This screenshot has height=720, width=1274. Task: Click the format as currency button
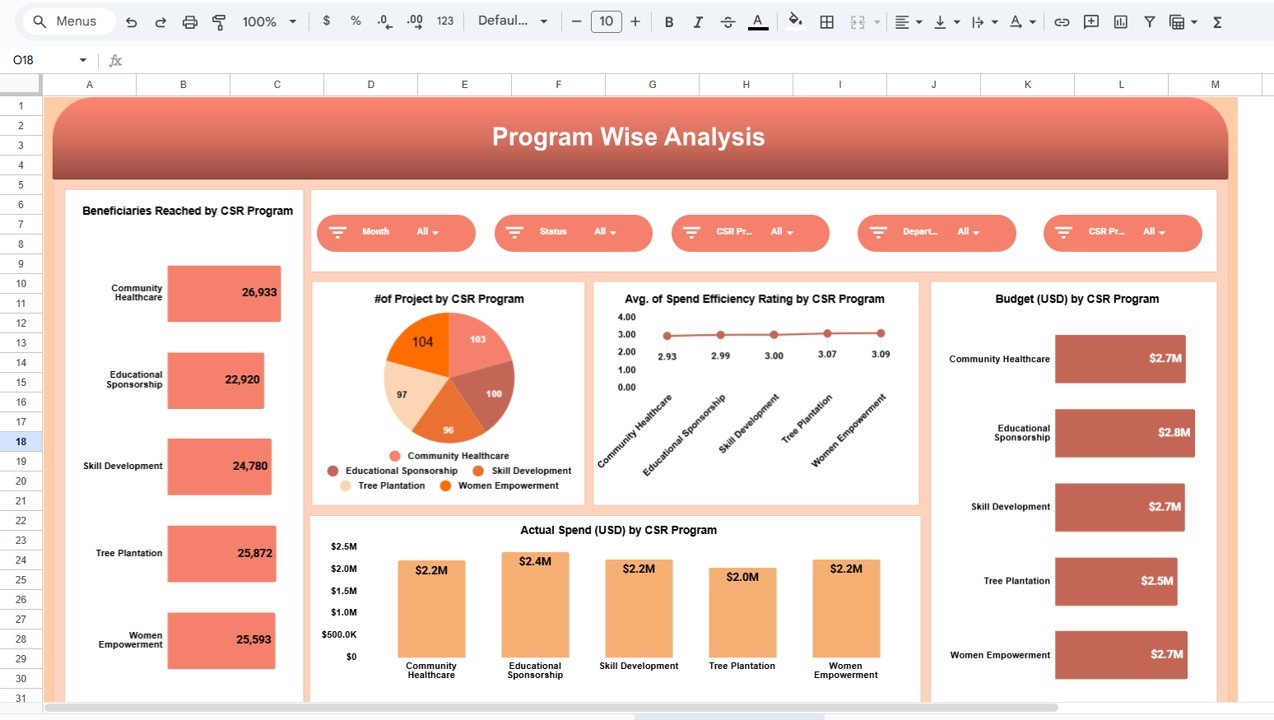(327, 21)
